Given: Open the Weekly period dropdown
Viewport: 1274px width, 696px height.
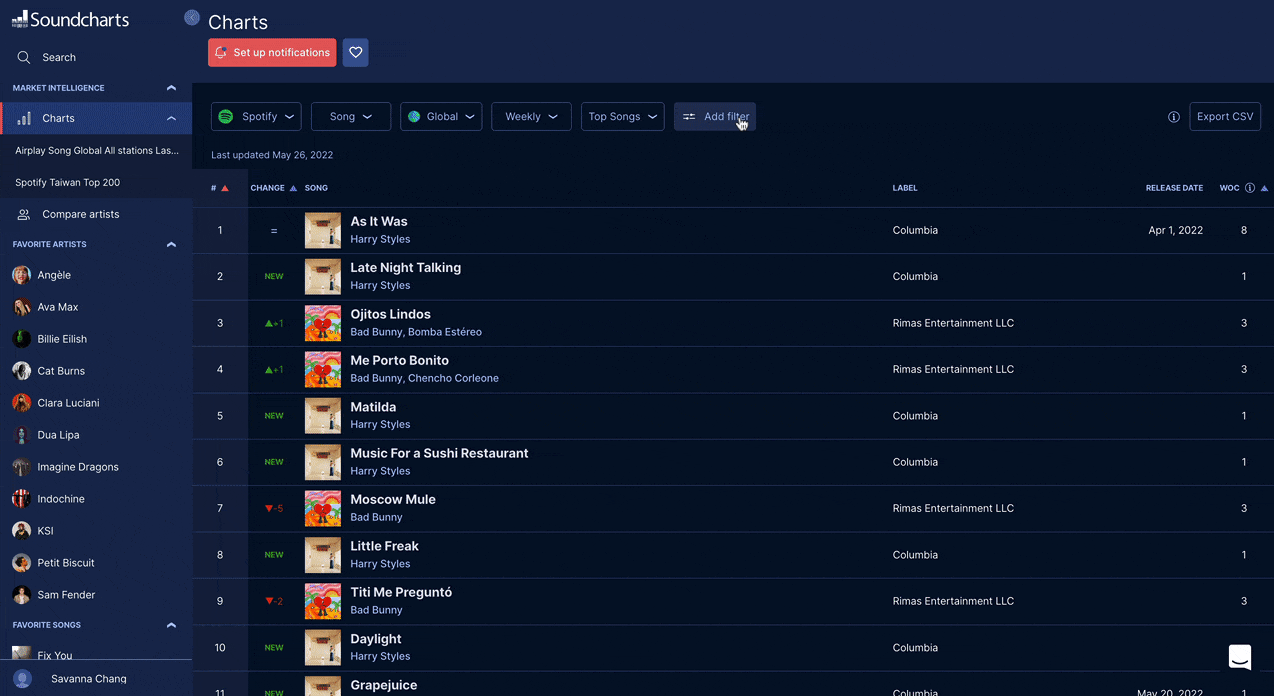Looking at the screenshot, I should click(531, 117).
